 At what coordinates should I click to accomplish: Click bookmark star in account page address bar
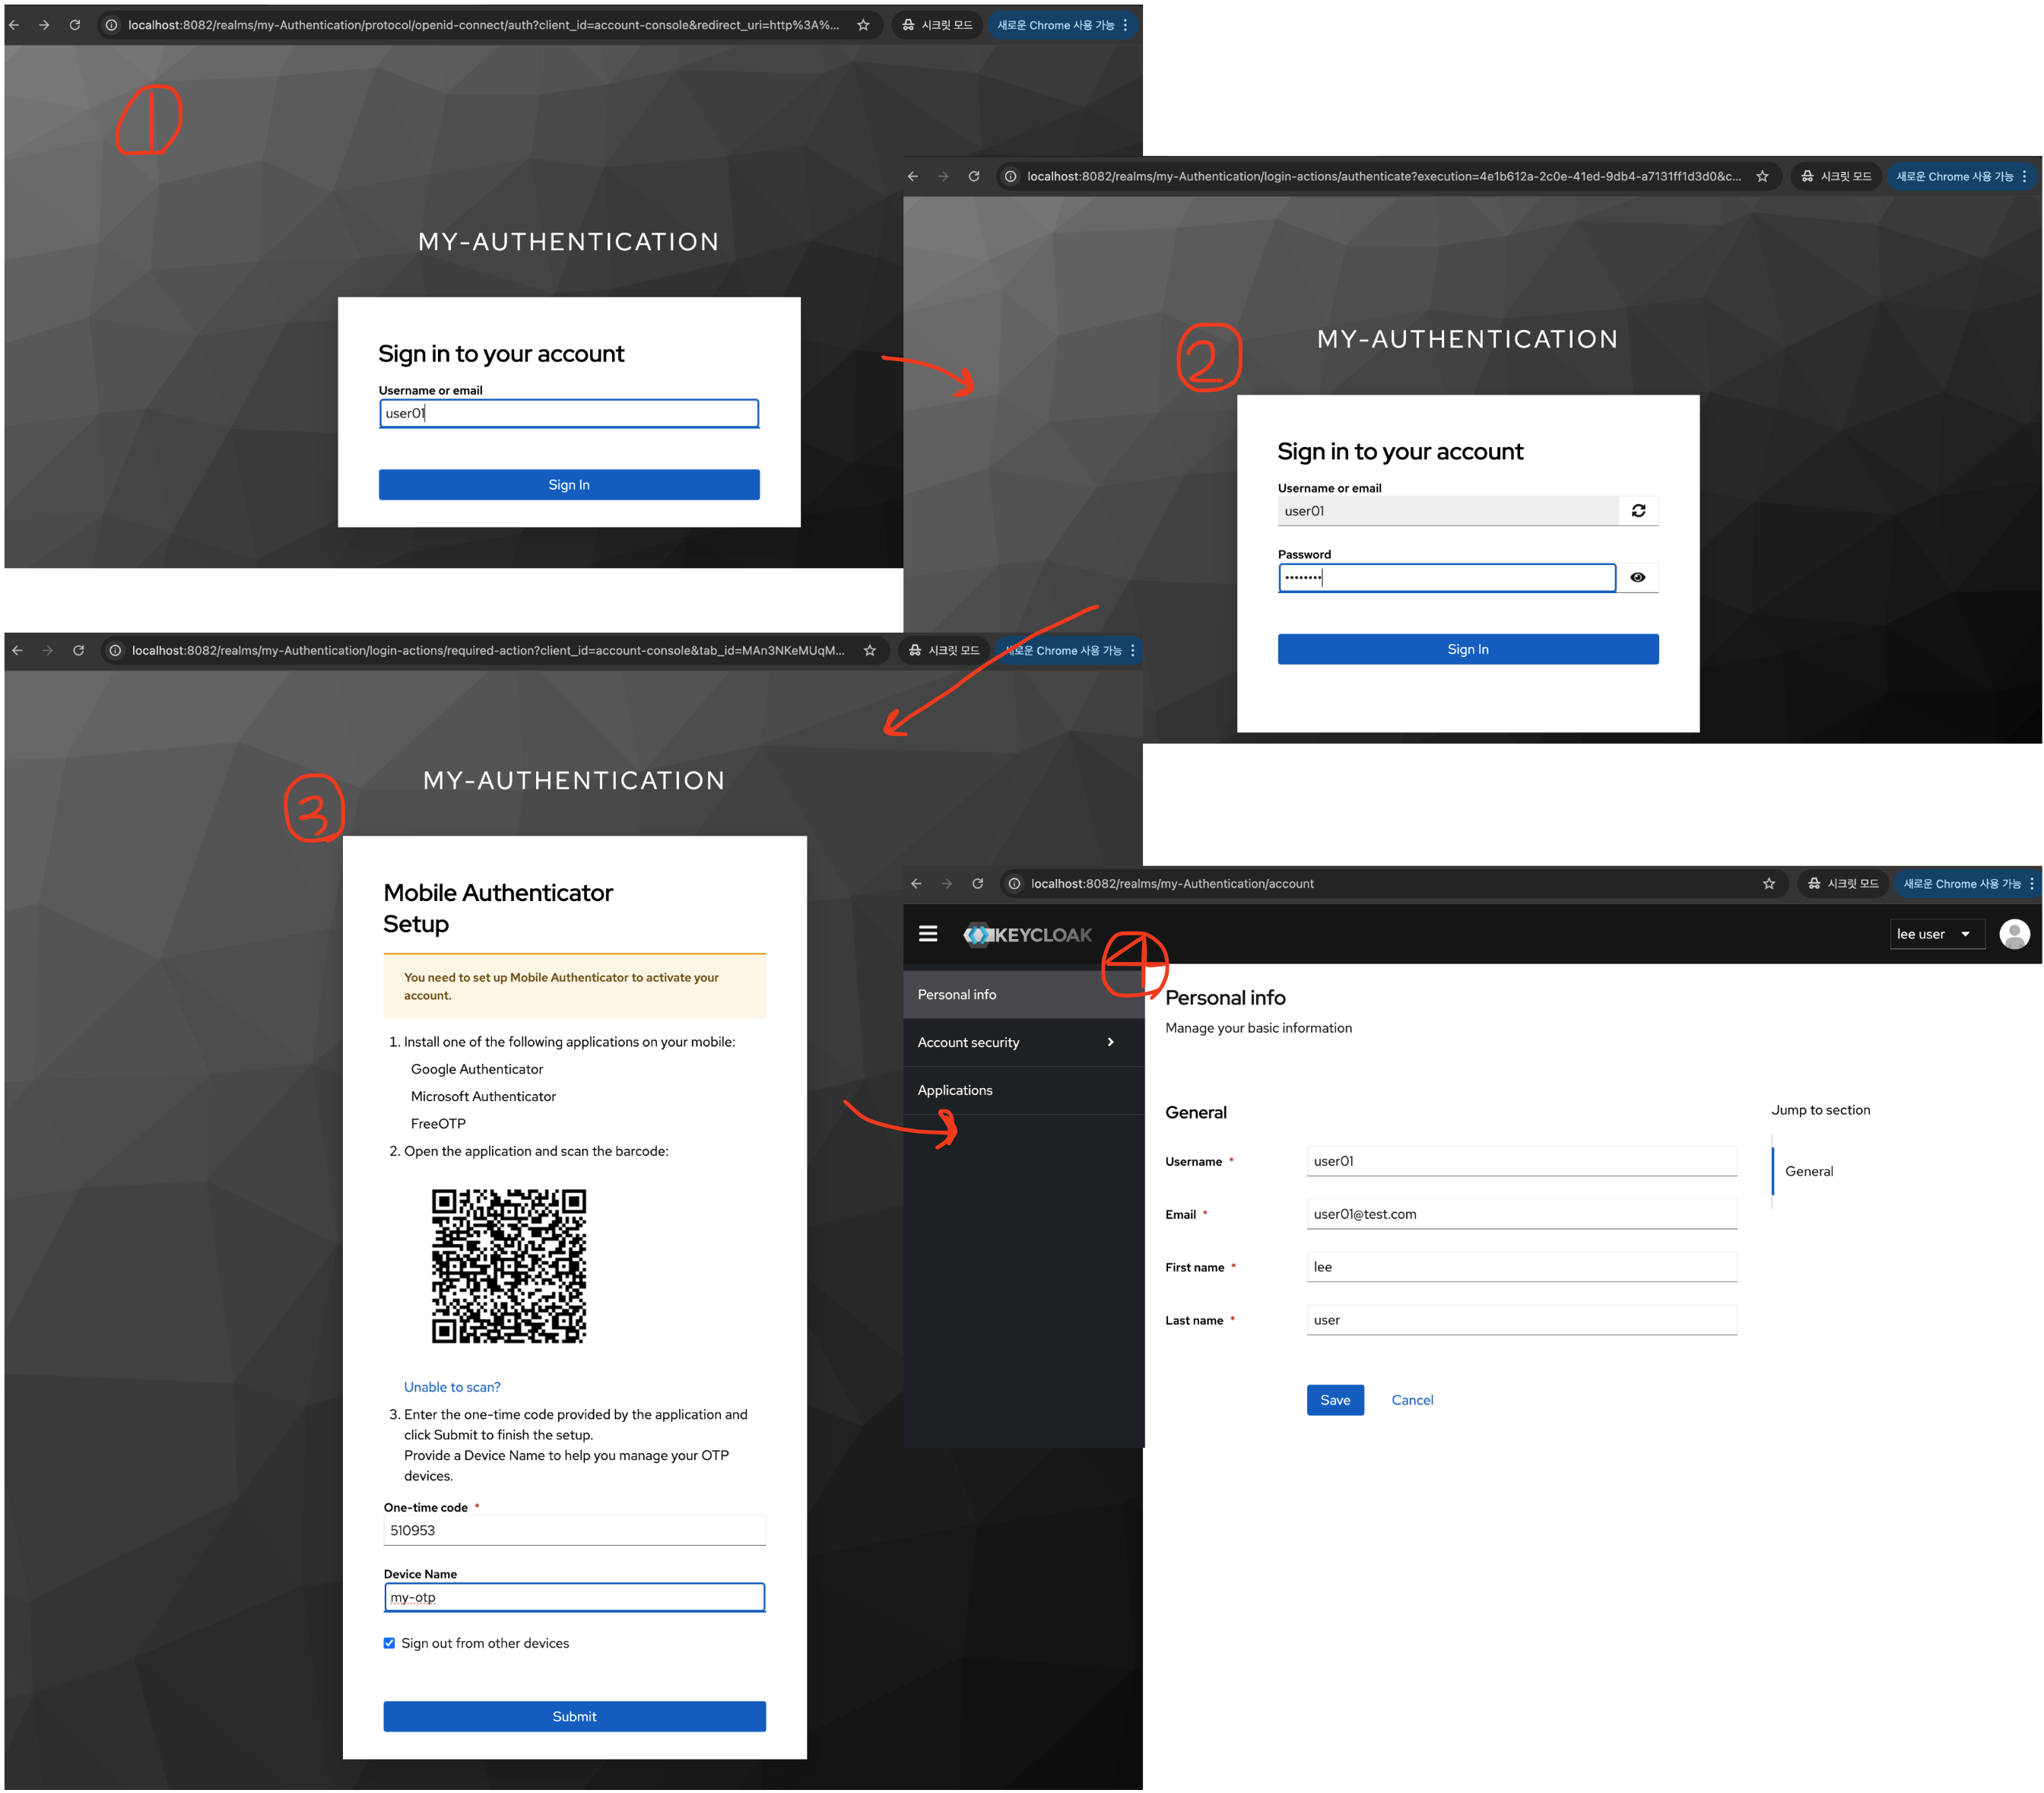pos(1768,883)
